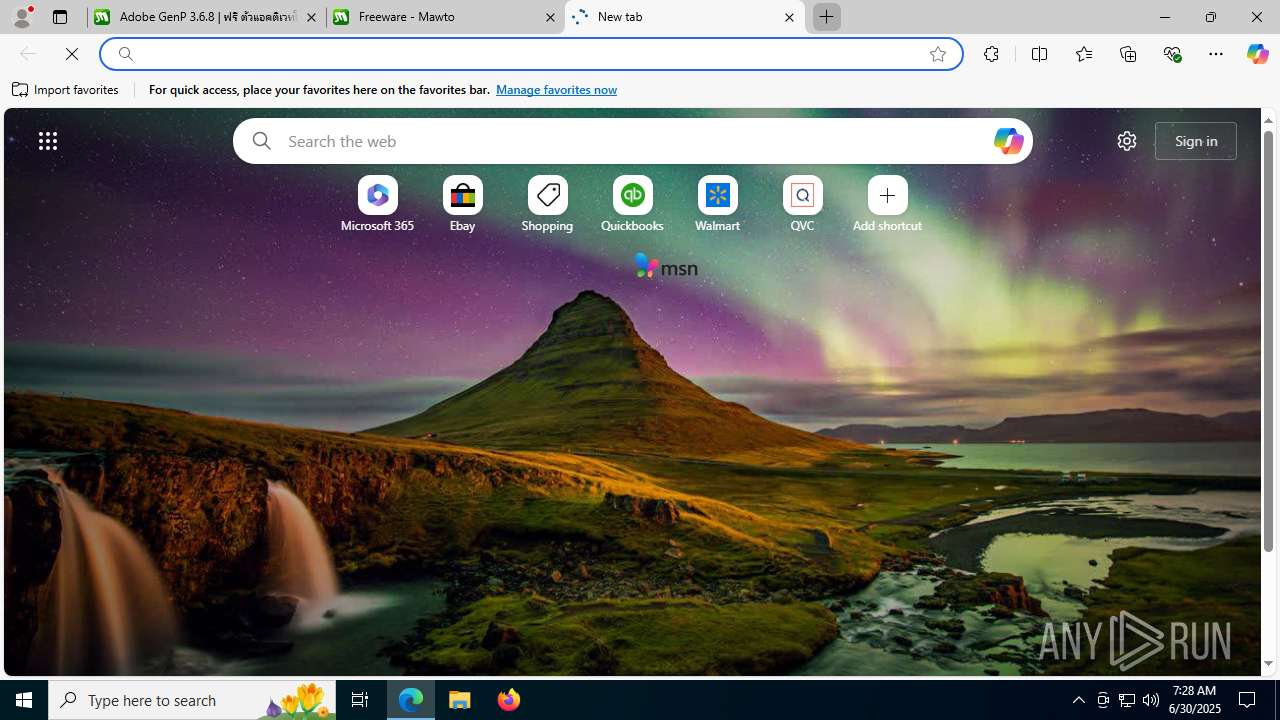
Task: Open File Explorer from the taskbar
Action: tap(460, 700)
